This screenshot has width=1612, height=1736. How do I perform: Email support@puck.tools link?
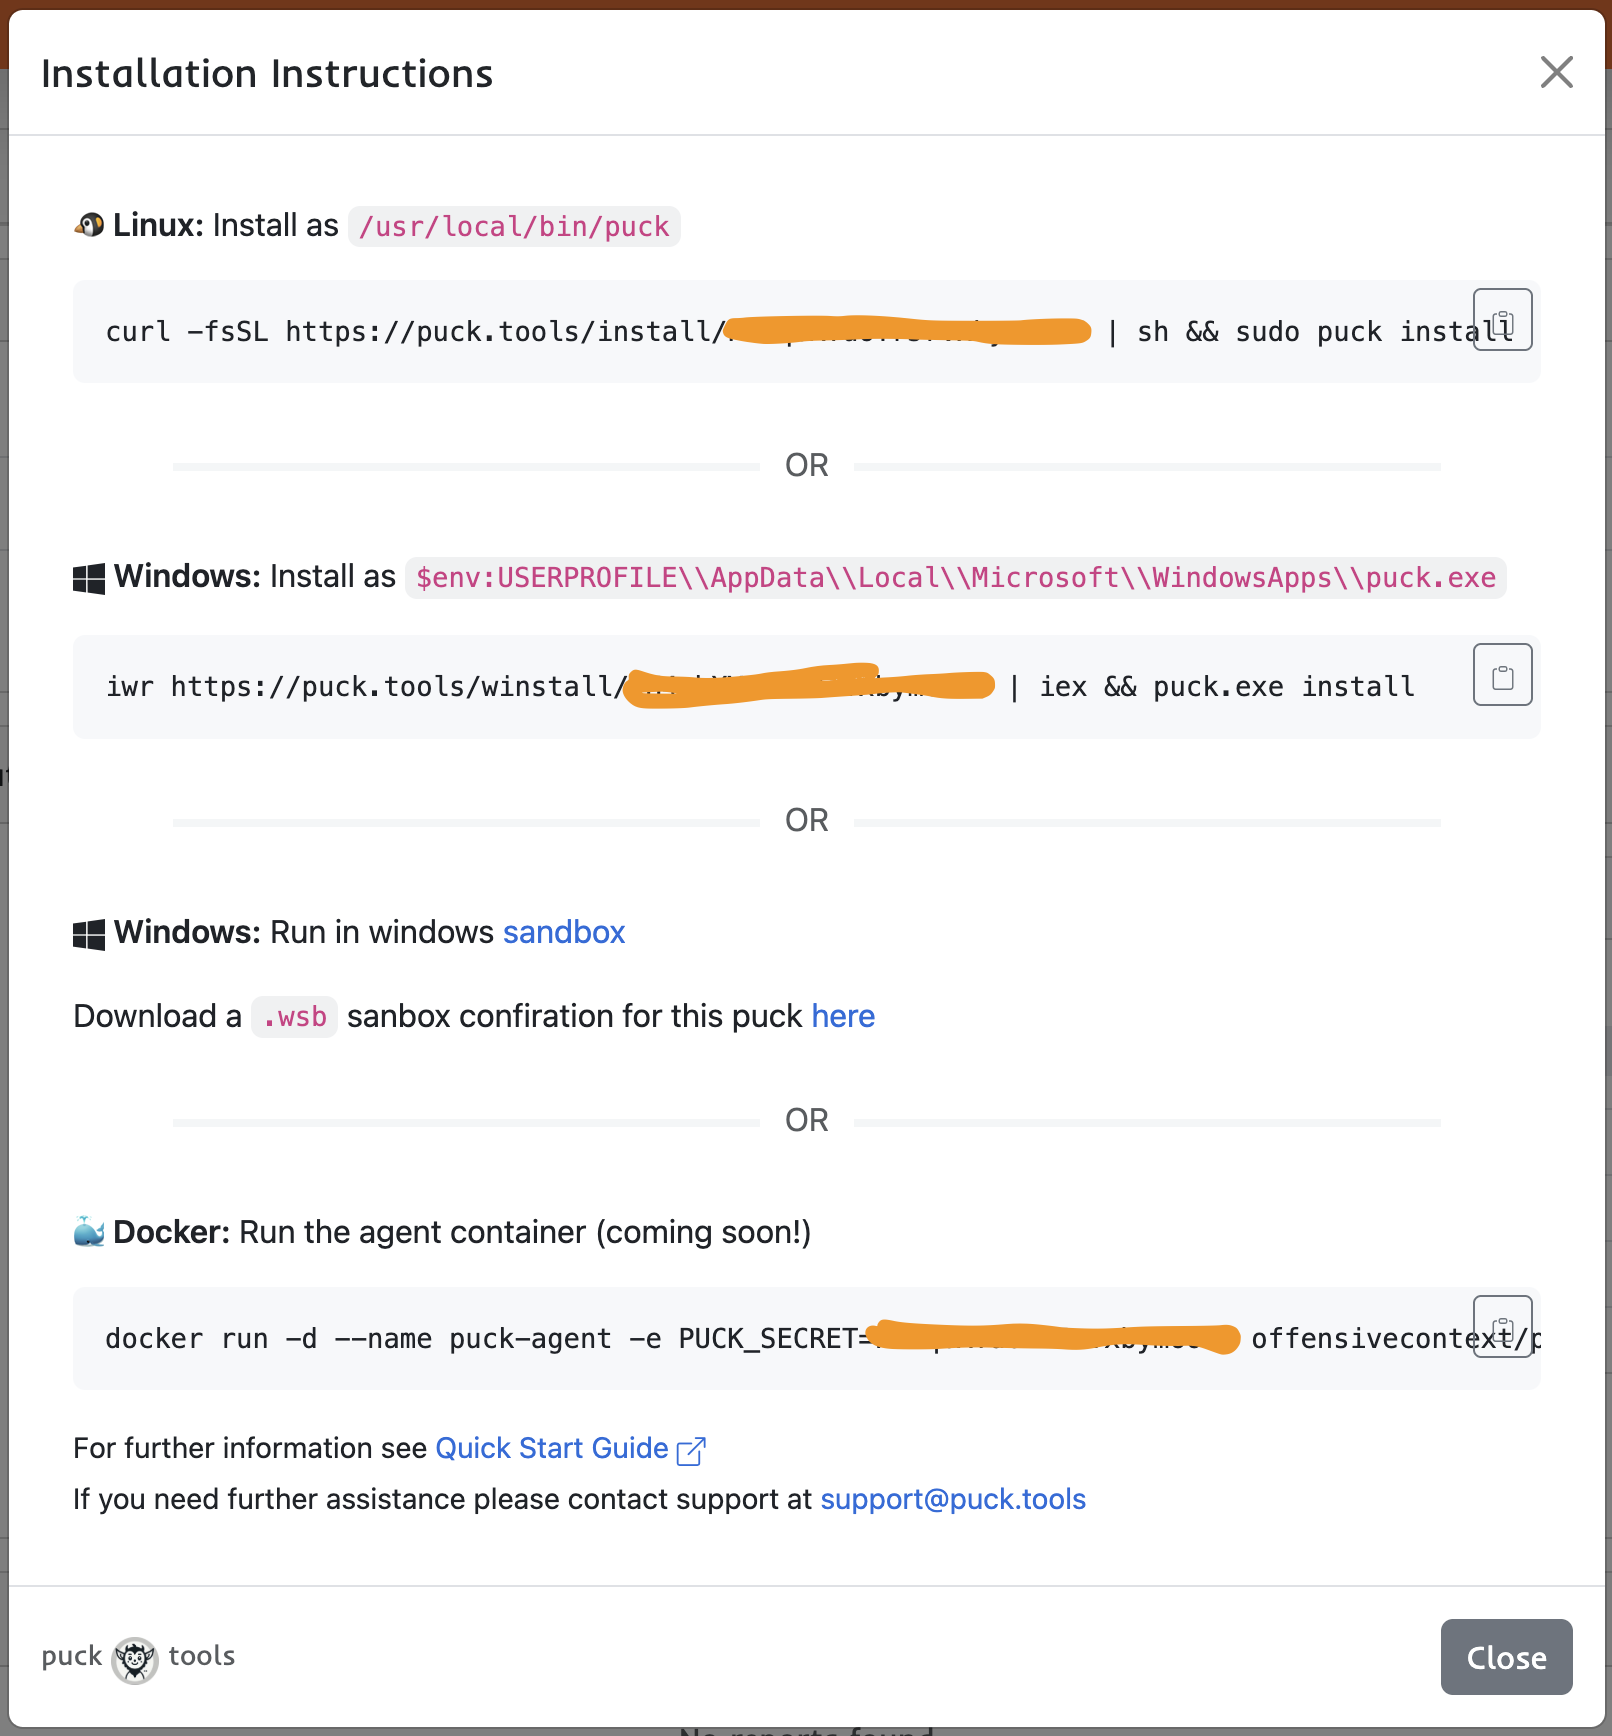coord(952,1499)
